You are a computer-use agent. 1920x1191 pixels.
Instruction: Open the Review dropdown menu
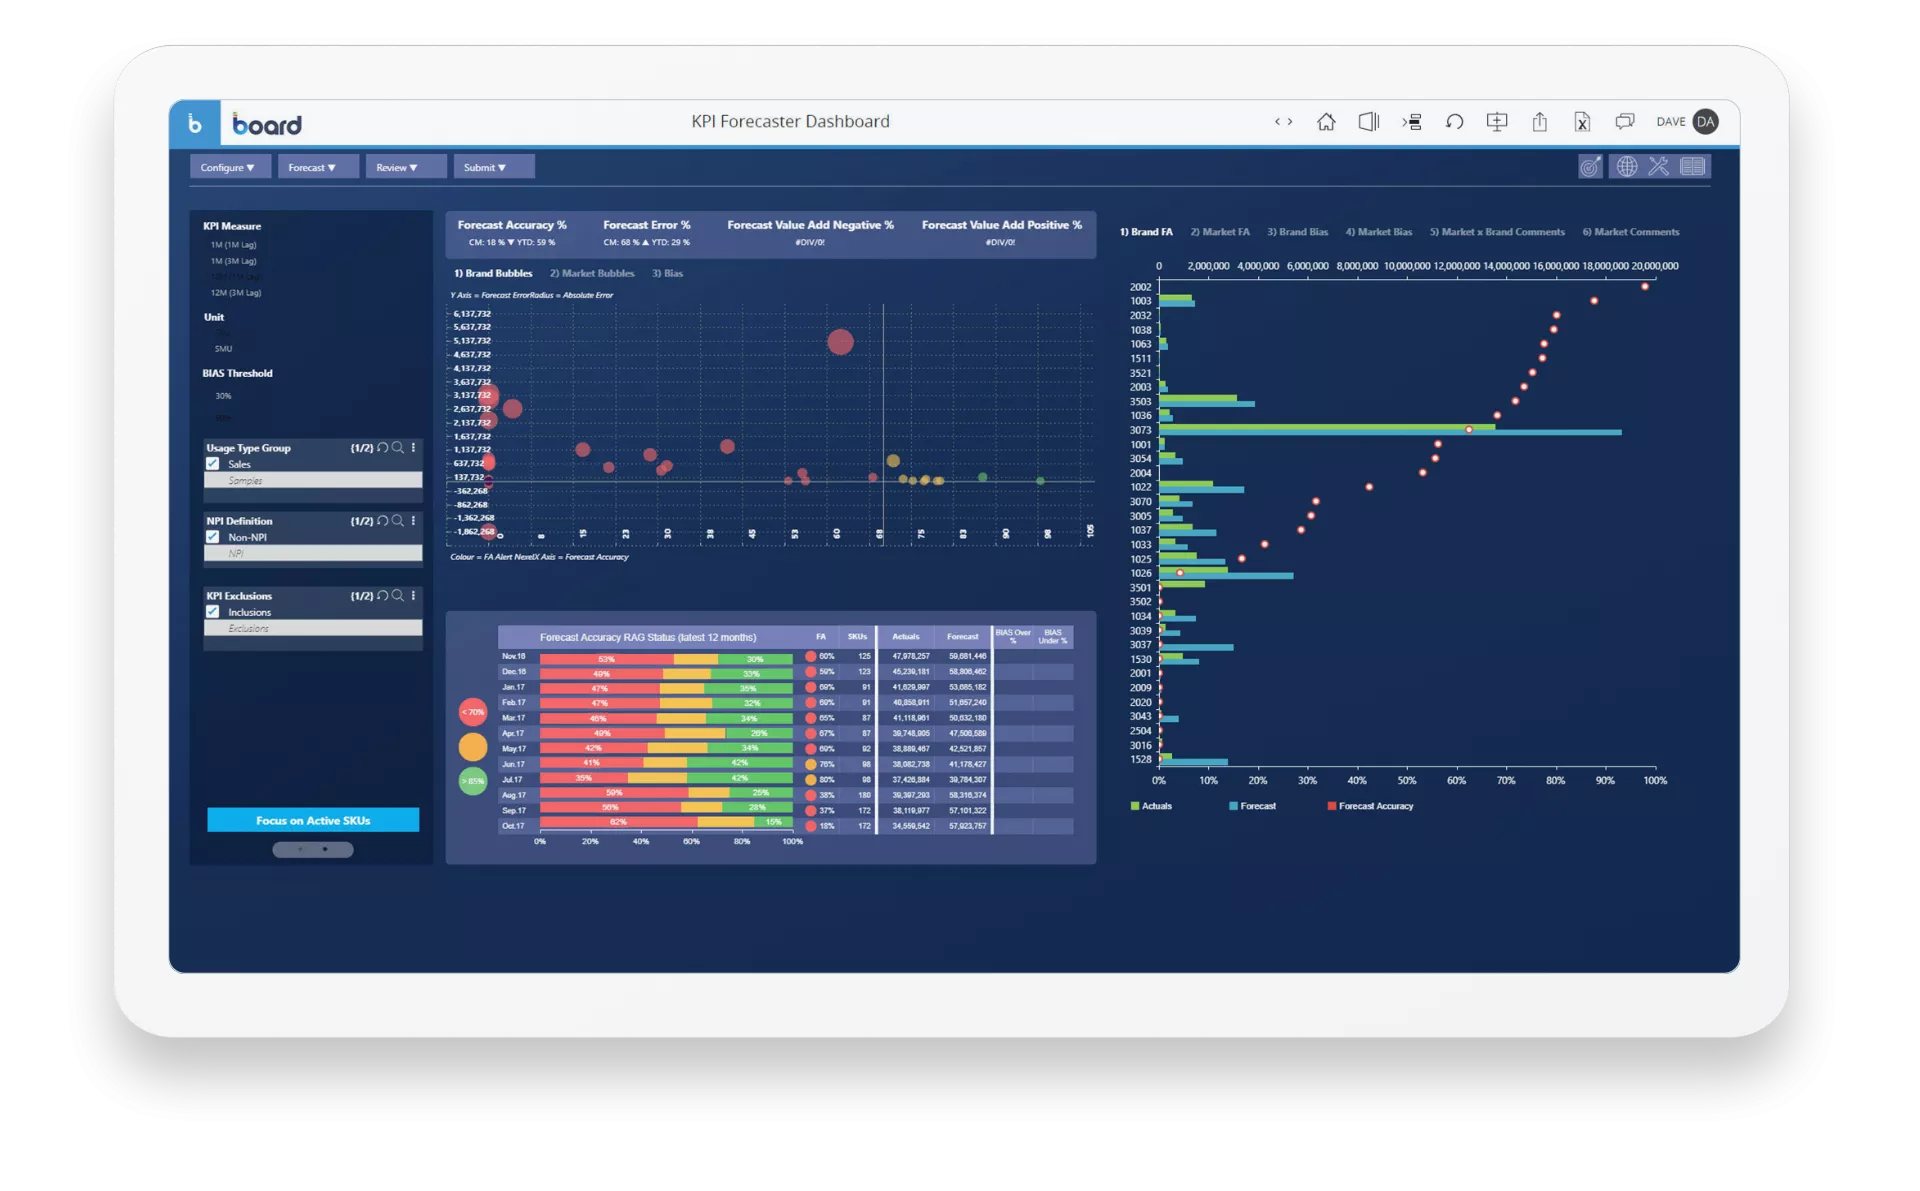click(405, 167)
